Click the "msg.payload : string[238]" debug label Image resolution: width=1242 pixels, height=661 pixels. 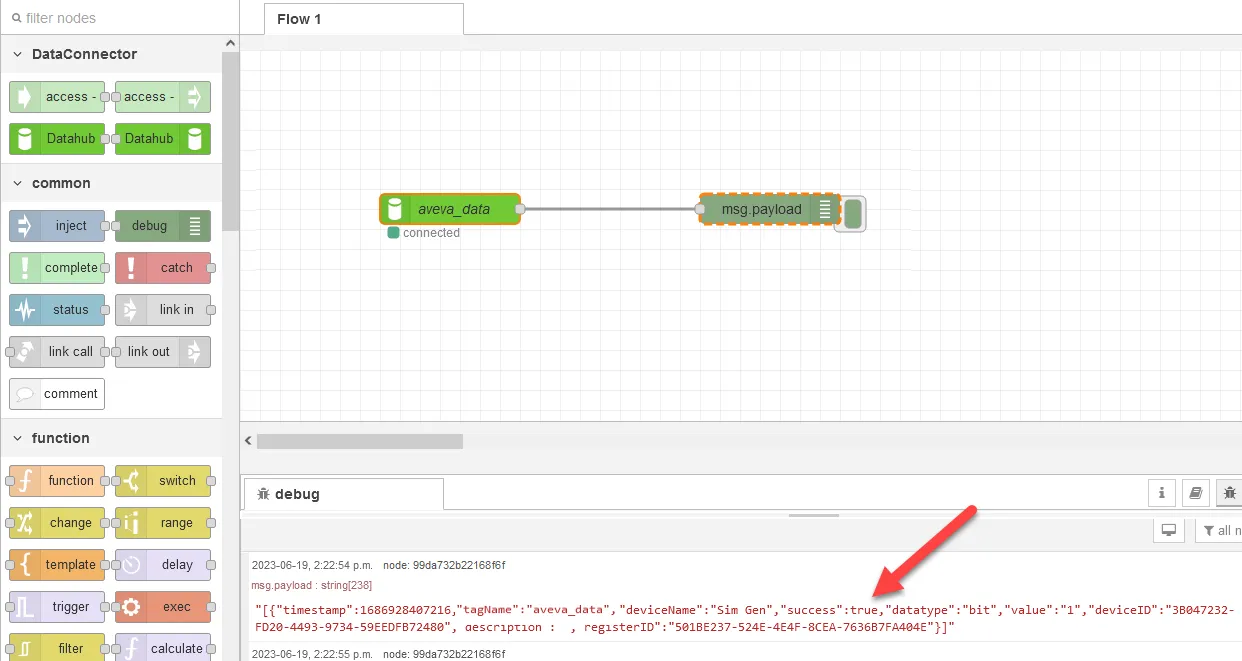coord(310,585)
